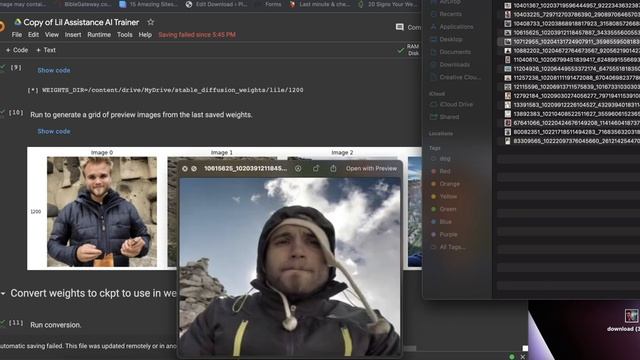Open the Help menu in Colab
This screenshot has height=360, width=640.
tap(145, 35)
